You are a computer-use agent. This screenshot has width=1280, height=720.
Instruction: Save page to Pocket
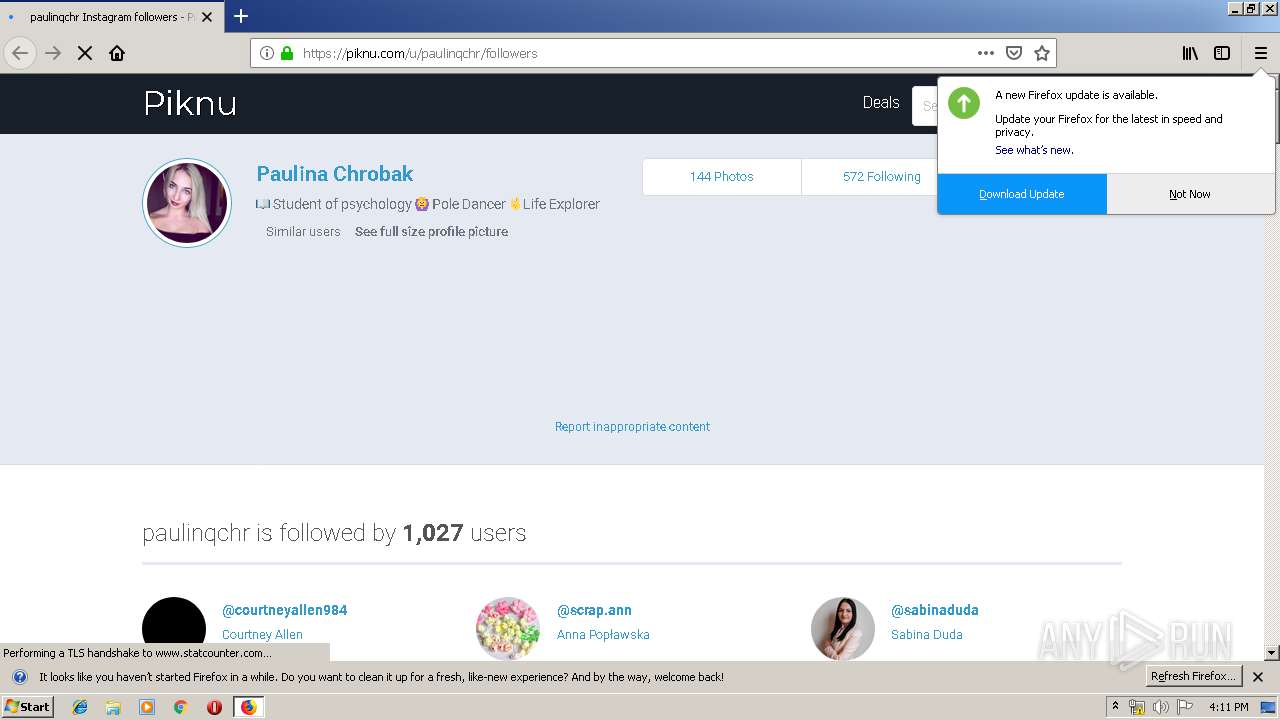pos(1014,53)
